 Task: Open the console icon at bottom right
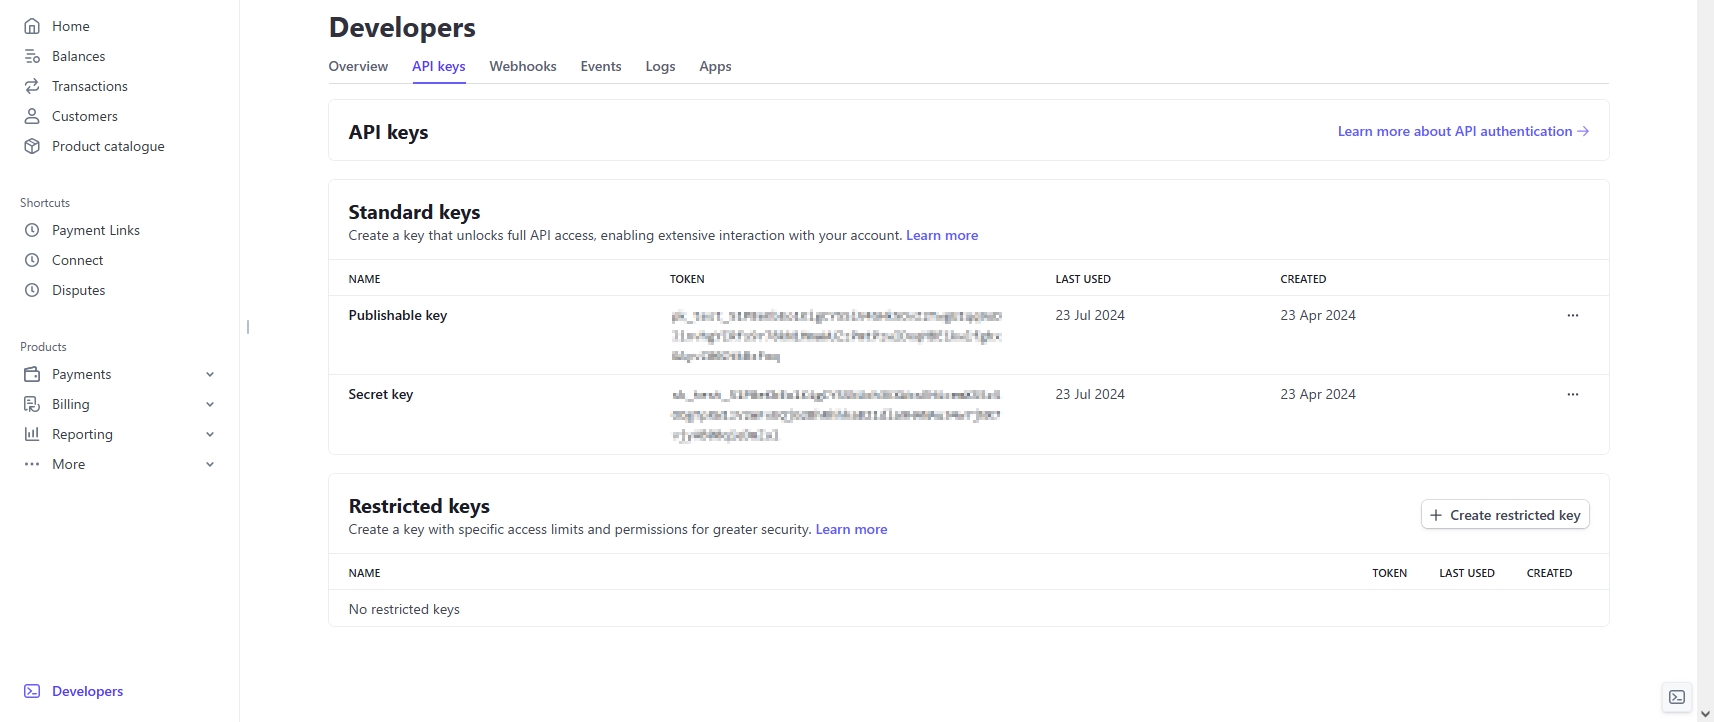coord(1677,697)
